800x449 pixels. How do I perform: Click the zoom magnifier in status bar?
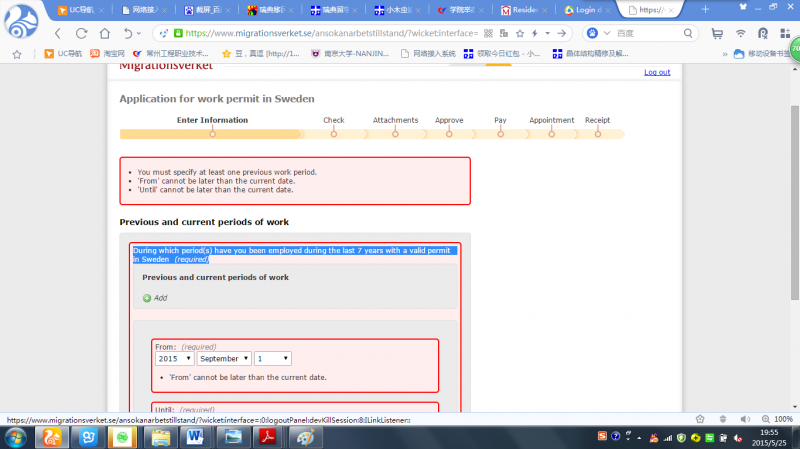tap(766, 419)
